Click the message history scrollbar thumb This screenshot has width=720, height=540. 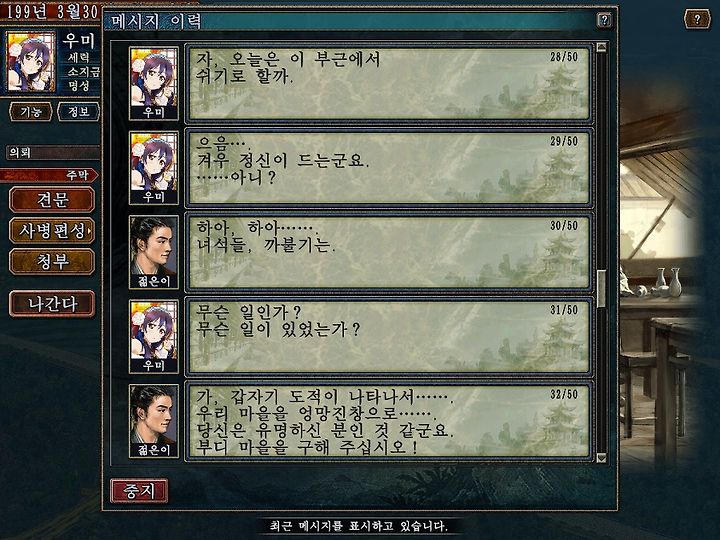tap(601, 289)
